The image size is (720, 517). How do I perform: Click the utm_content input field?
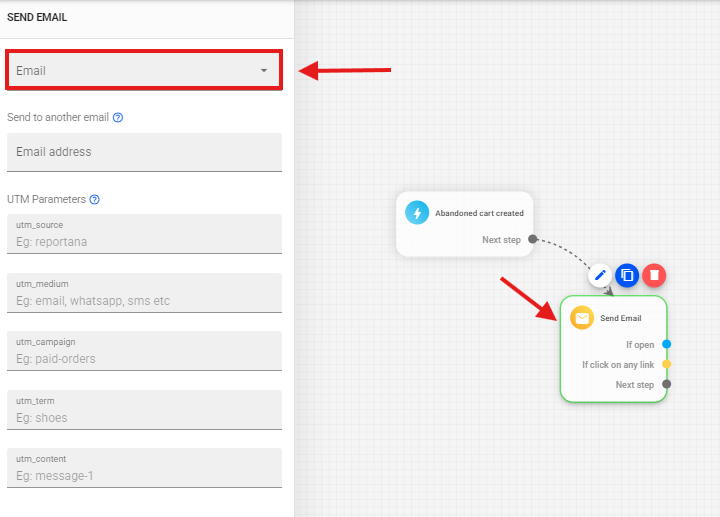pyautogui.click(x=144, y=476)
